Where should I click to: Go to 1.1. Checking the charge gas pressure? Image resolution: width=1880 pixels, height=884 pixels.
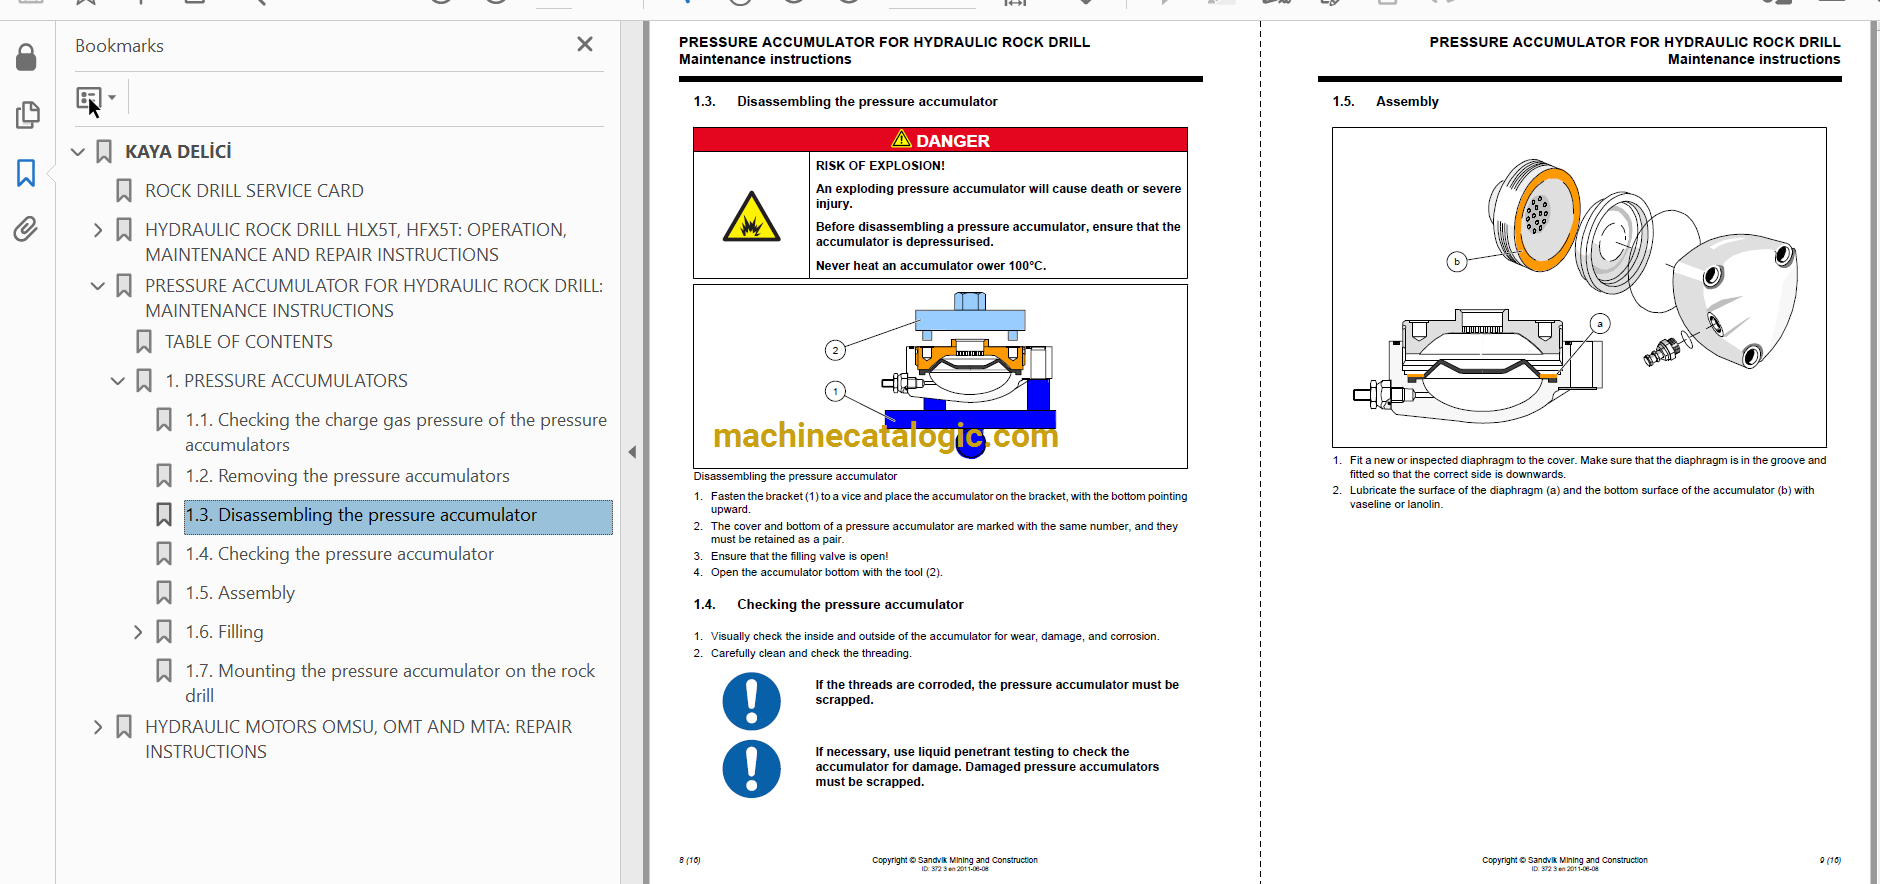pos(396,432)
